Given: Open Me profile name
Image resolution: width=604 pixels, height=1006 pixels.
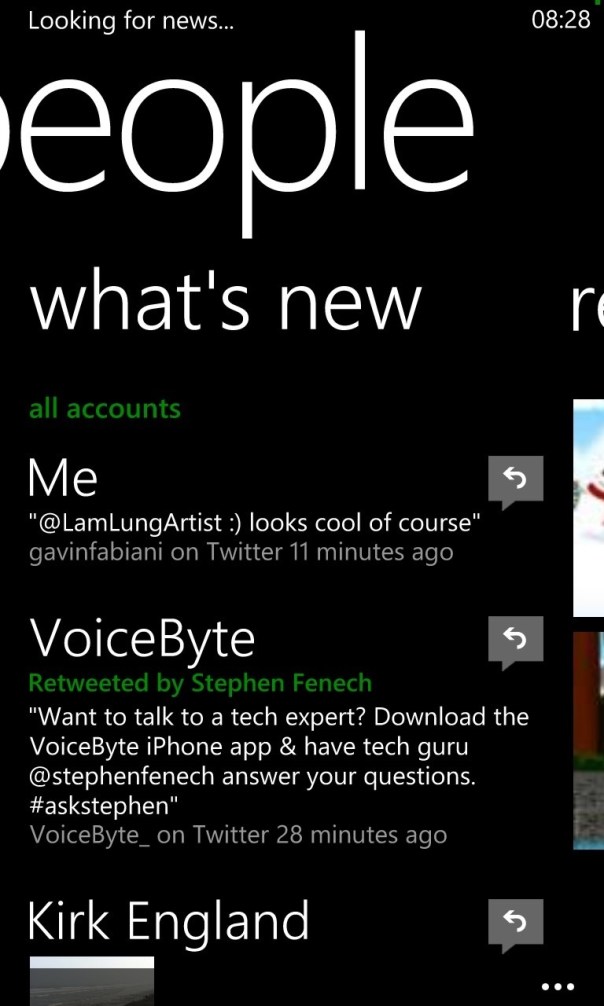Looking at the screenshot, I should point(63,477).
